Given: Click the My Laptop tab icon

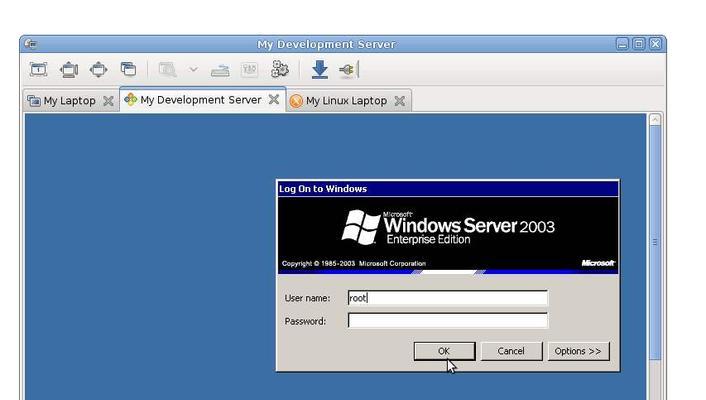Looking at the screenshot, I should tap(34, 100).
